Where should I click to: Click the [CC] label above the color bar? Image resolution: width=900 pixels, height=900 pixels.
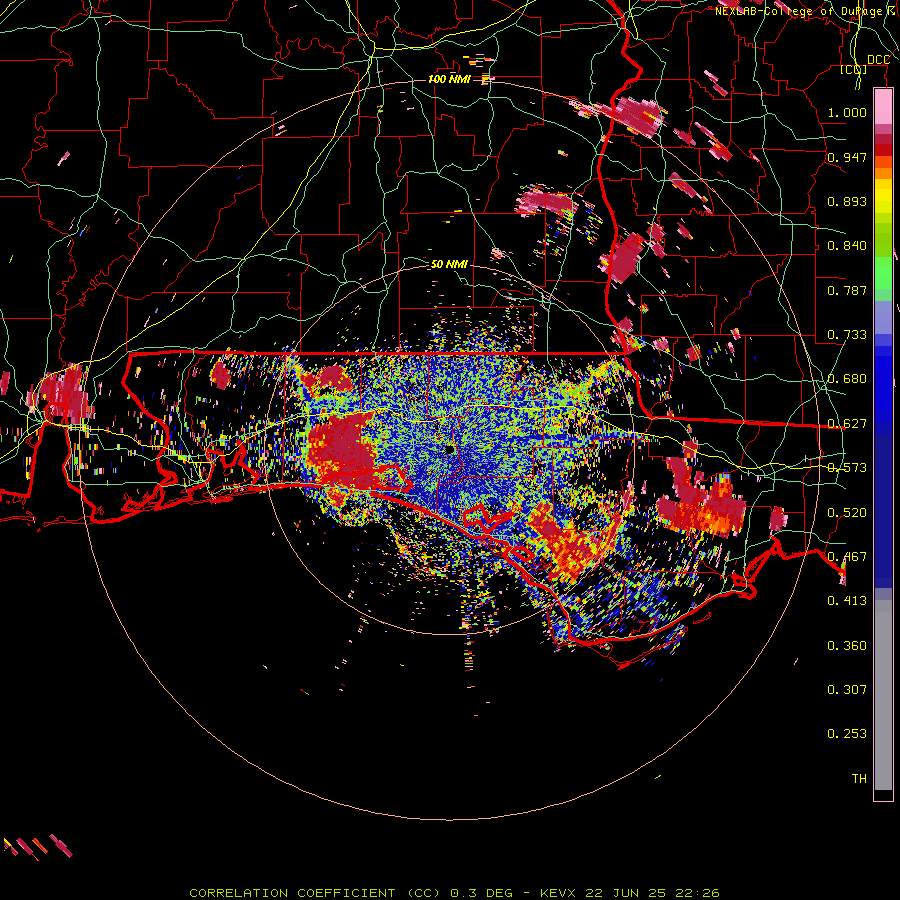(854, 70)
